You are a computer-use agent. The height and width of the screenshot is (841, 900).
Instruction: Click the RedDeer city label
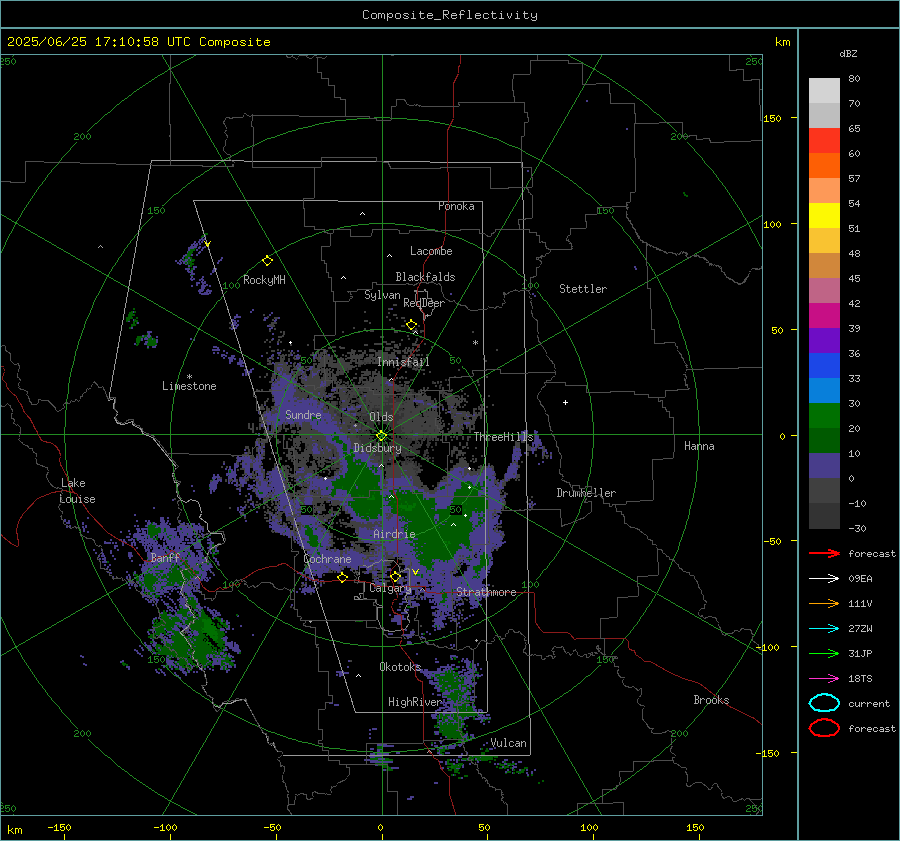424,303
